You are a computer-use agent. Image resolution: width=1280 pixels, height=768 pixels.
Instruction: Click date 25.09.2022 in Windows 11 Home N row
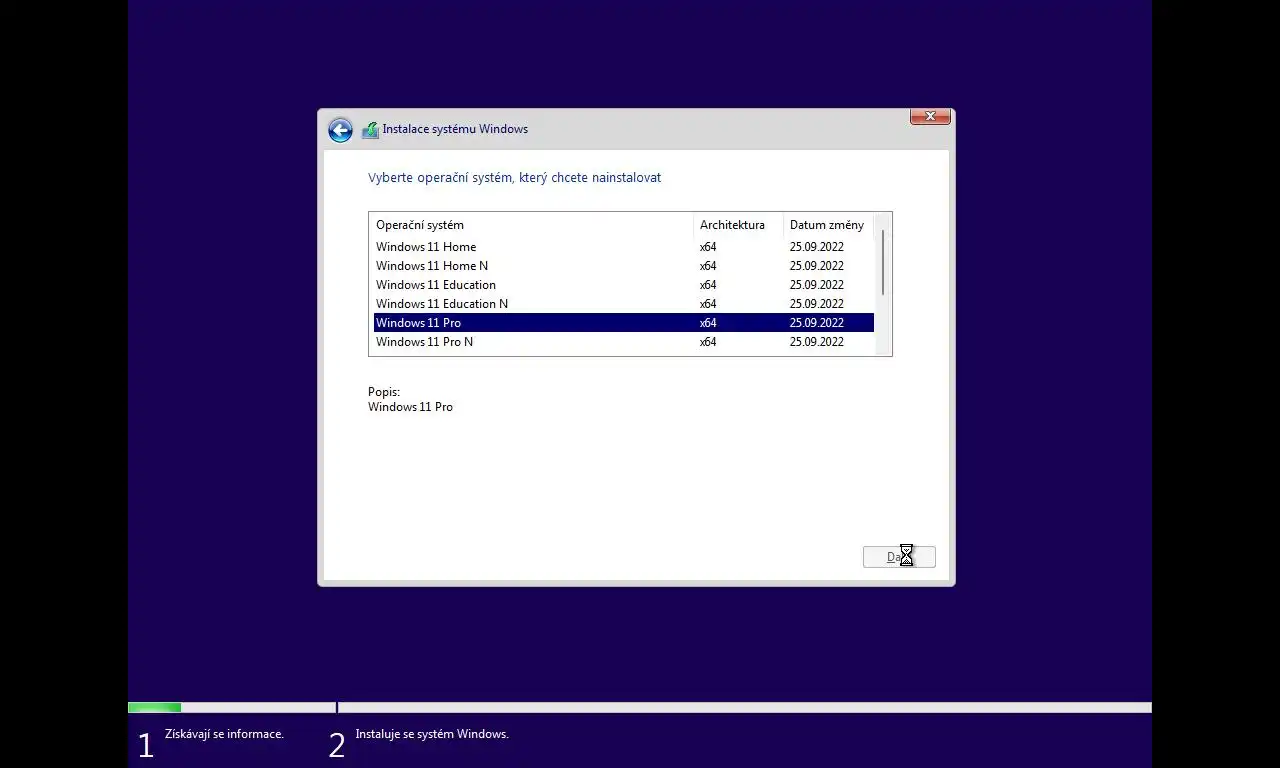(x=817, y=266)
